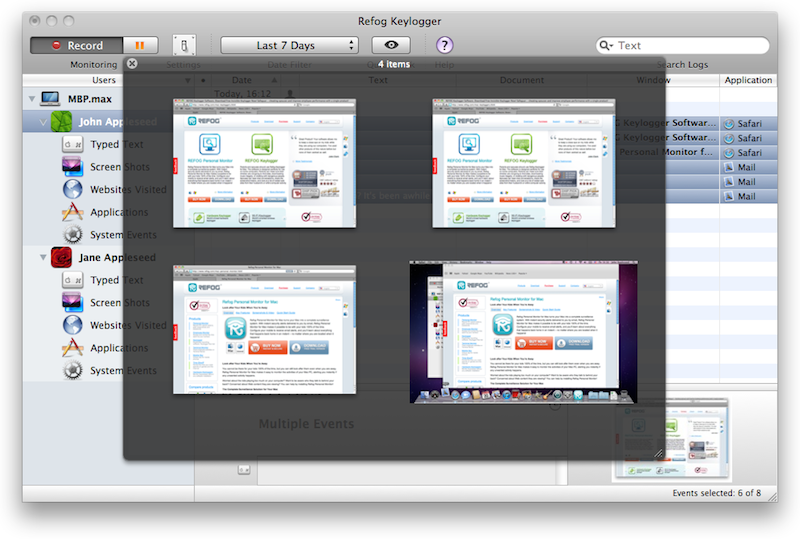Click the MBP.max computer icon

pyautogui.click(x=50, y=99)
